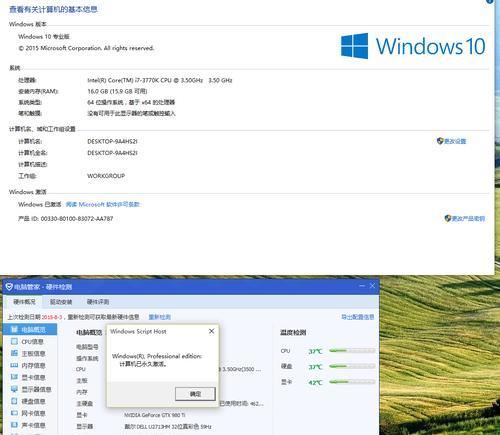Close the Windows Script Host dialog

pos(211,331)
